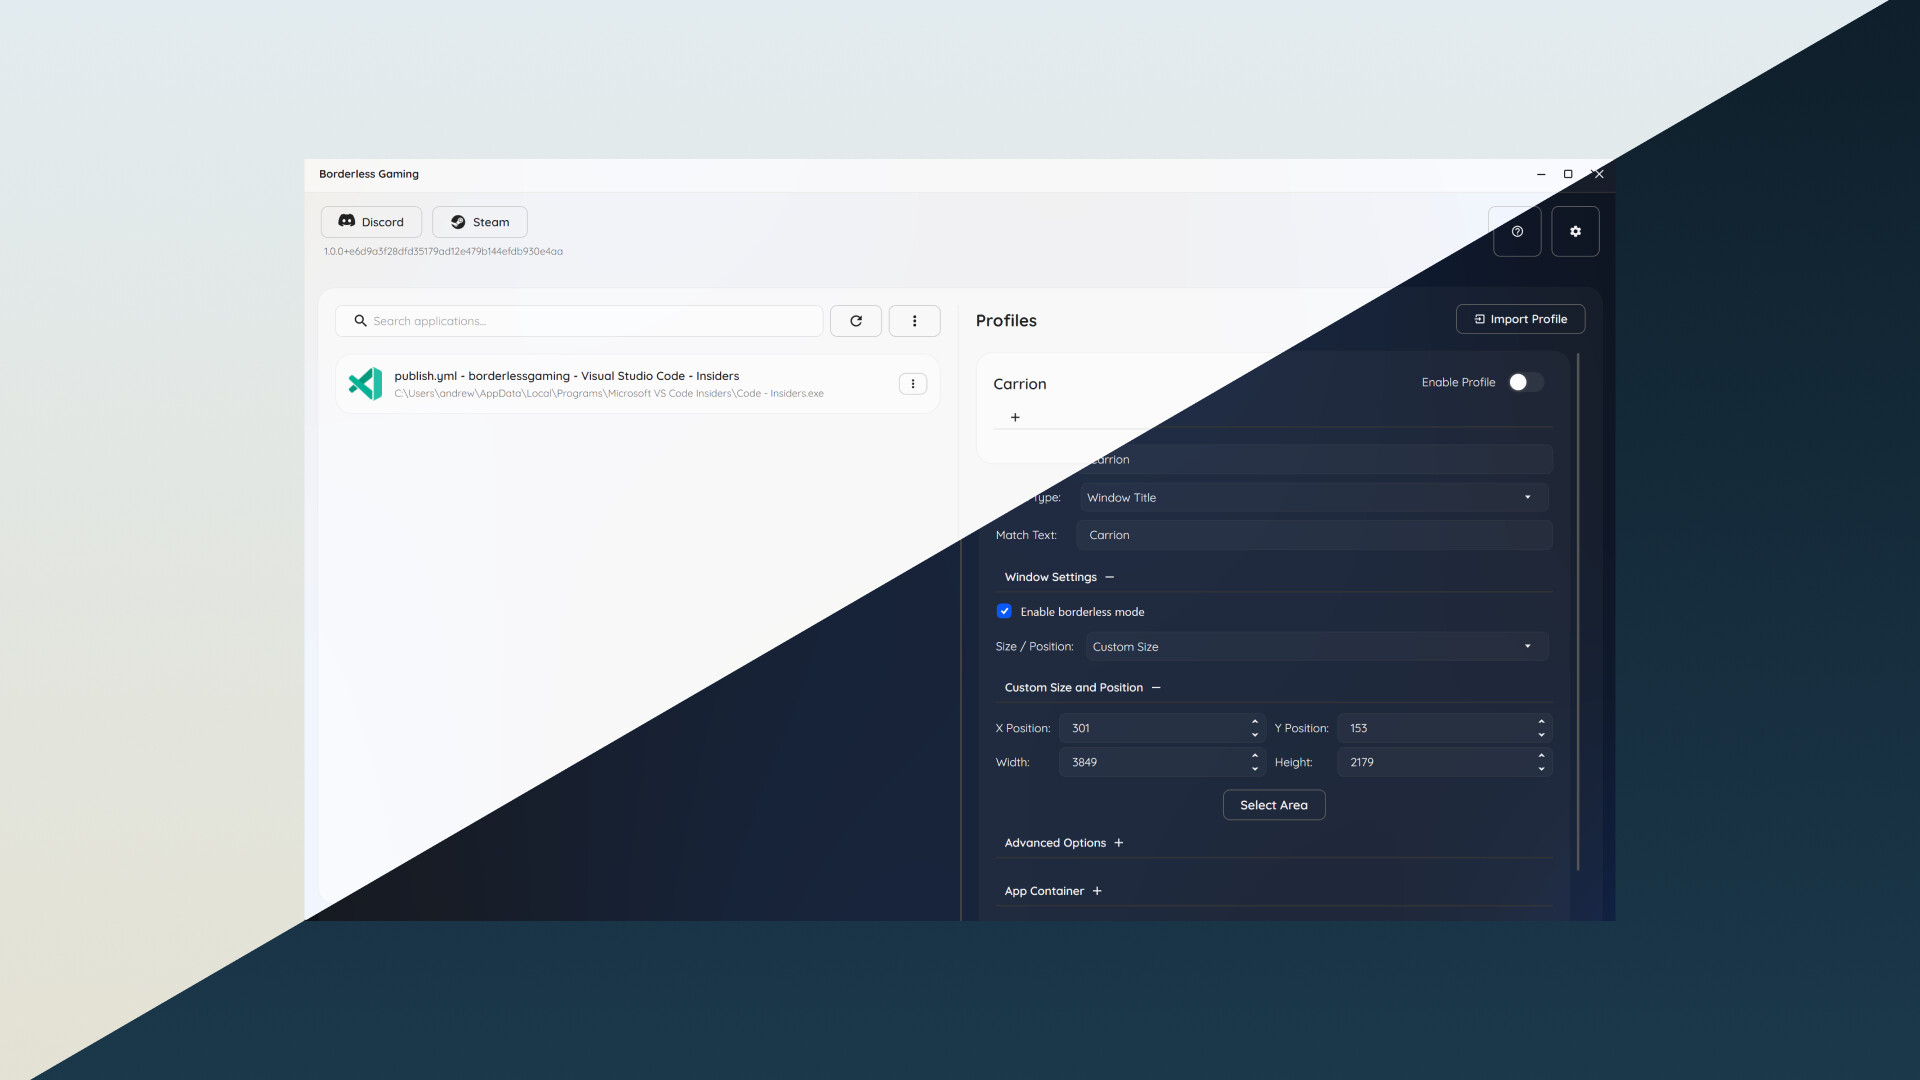Screen dimensions: 1920x1080
Task: Uncheck Enable borderless mode
Action: [1004, 611]
